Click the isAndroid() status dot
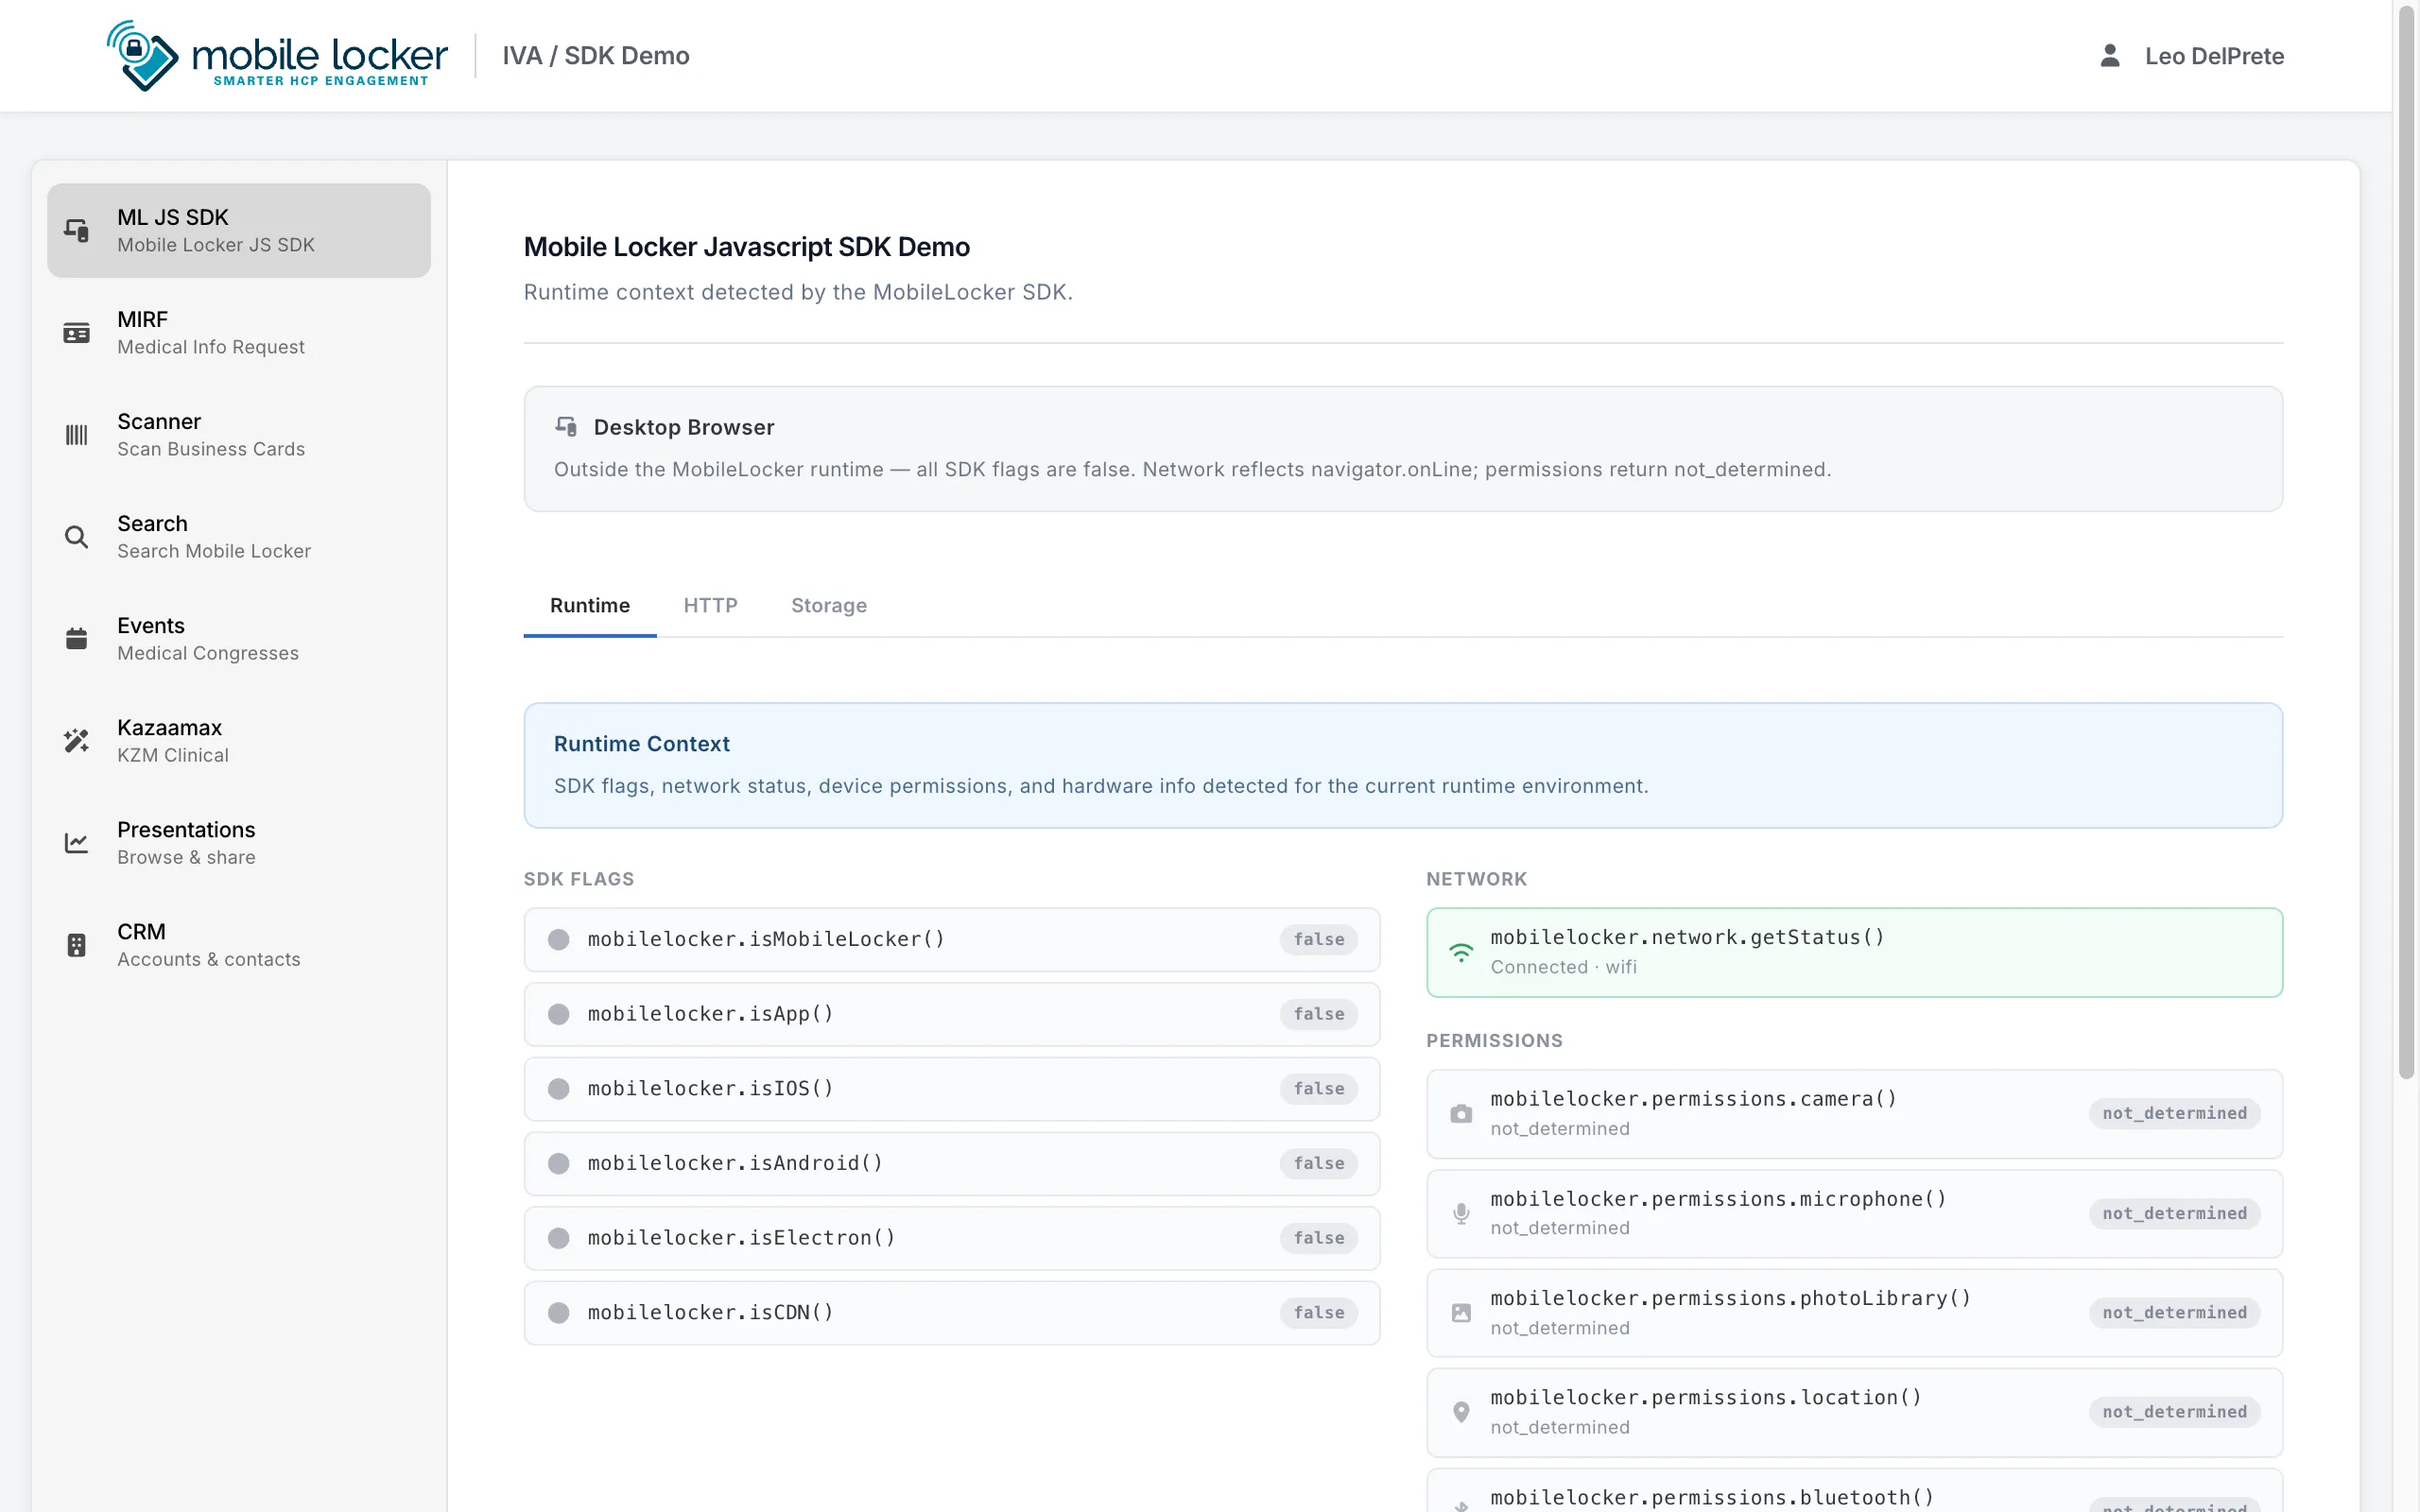Viewport: 2420px width, 1512px height. [559, 1164]
